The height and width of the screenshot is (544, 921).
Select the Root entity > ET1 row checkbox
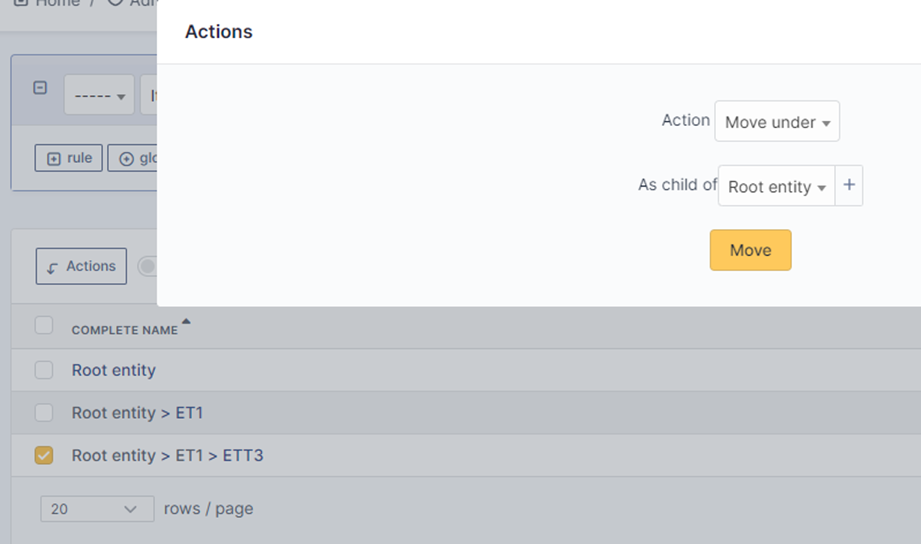click(44, 412)
